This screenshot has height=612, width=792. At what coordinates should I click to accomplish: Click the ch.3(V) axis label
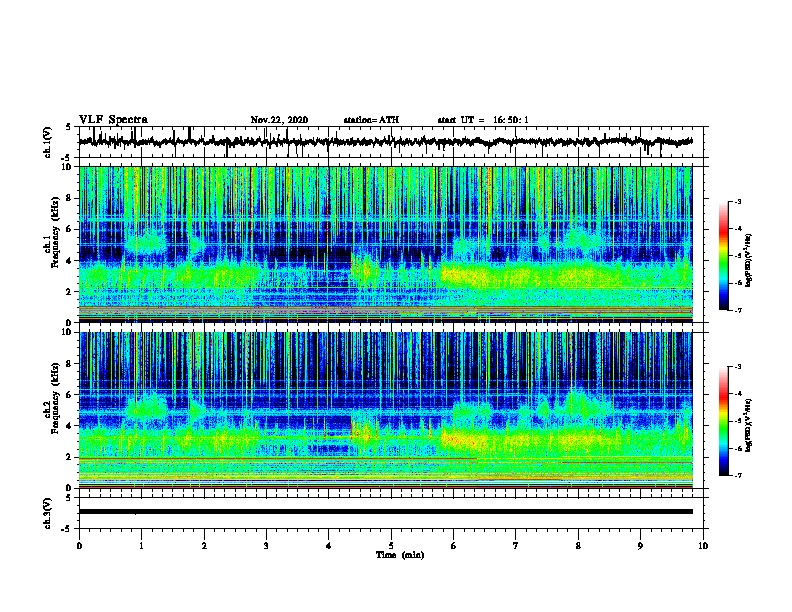[x=48, y=513]
